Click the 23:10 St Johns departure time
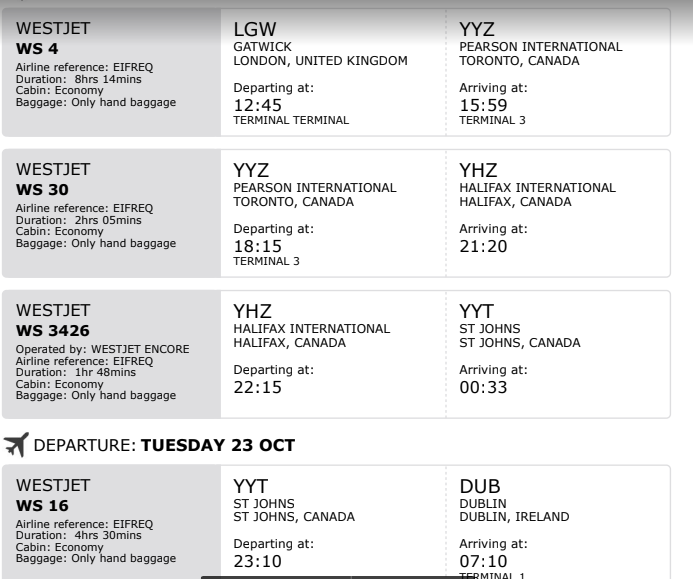Screen dimensions: 693x579 pyautogui.click(x=257, y=562)
